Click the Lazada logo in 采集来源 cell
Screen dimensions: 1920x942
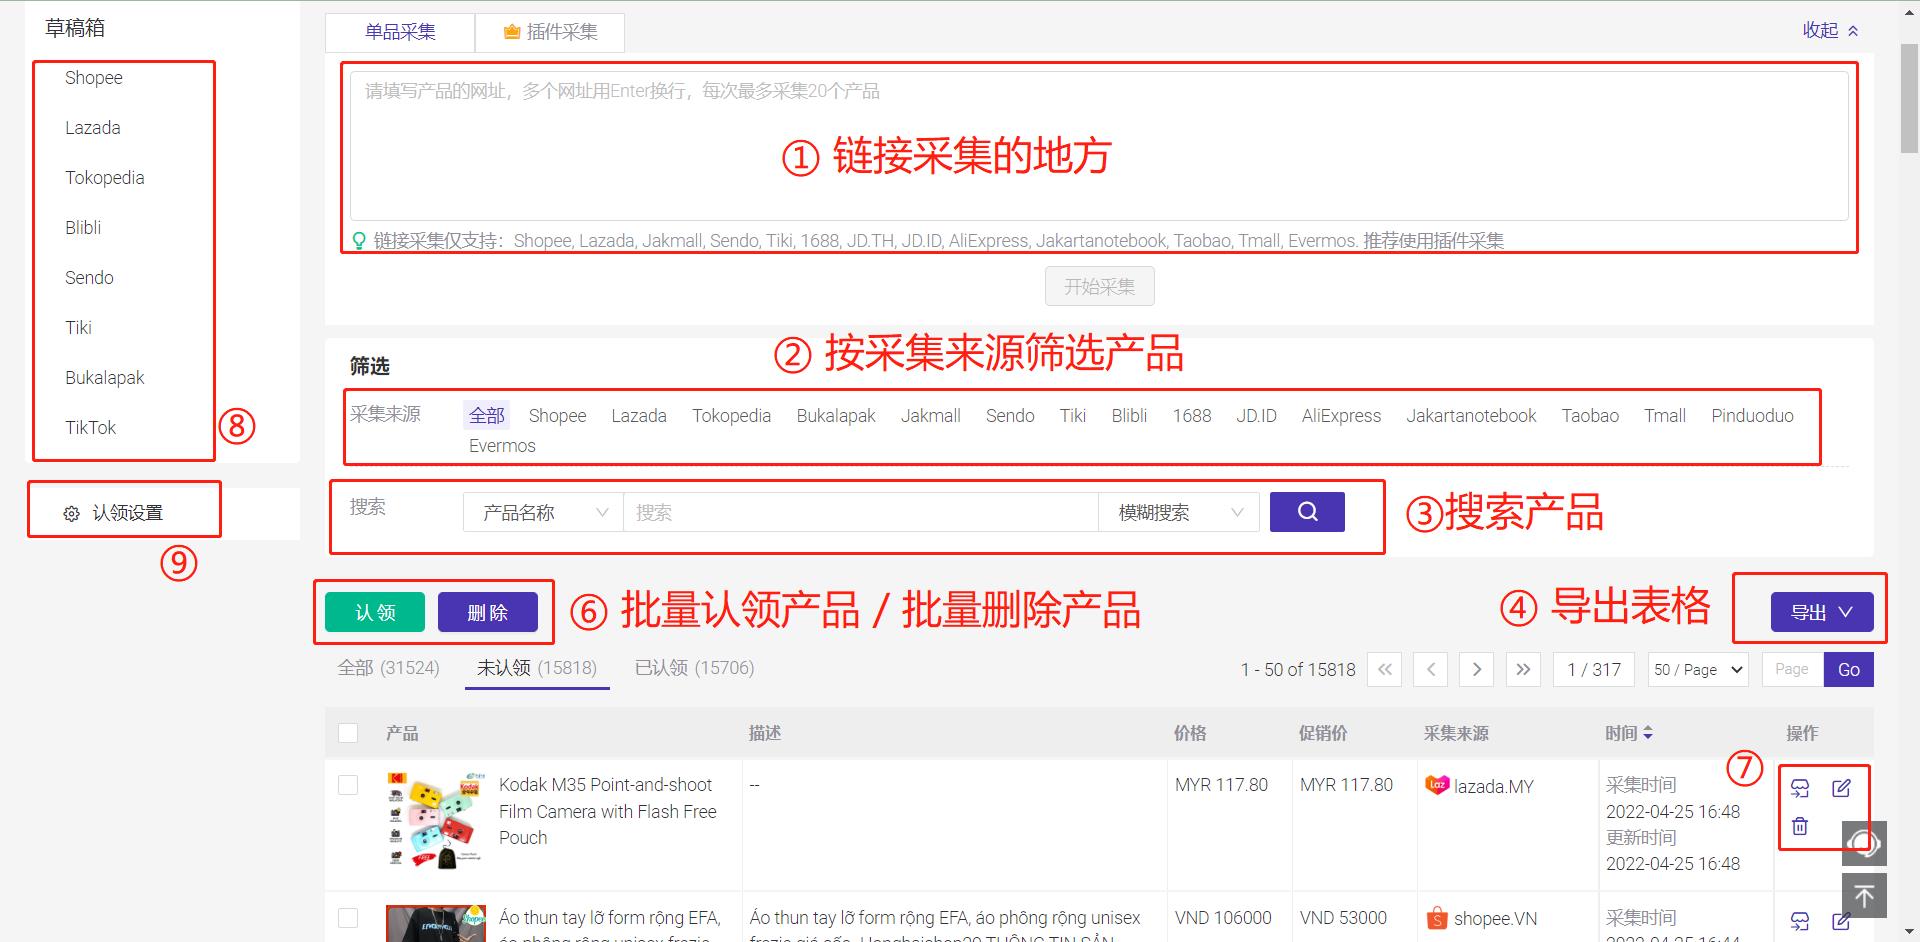pyautogui.click(x=1437, y=785)
